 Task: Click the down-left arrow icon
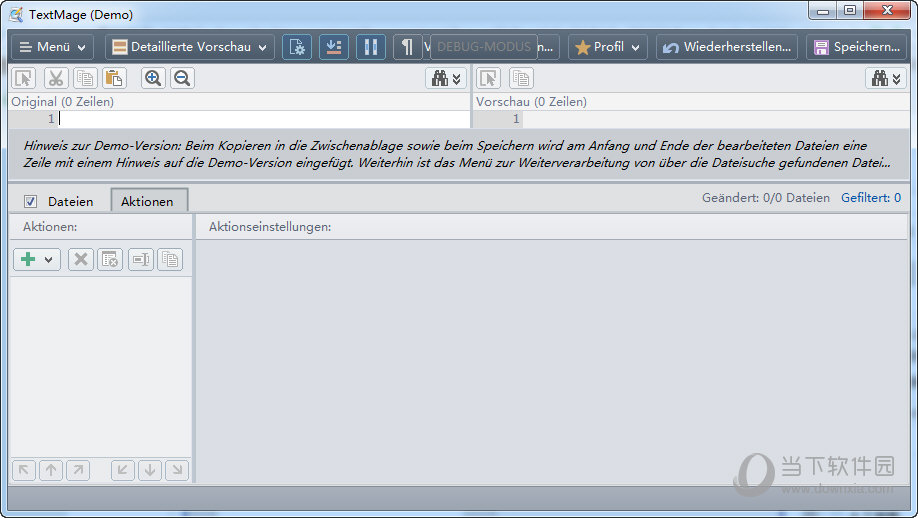tap(123, 469)
